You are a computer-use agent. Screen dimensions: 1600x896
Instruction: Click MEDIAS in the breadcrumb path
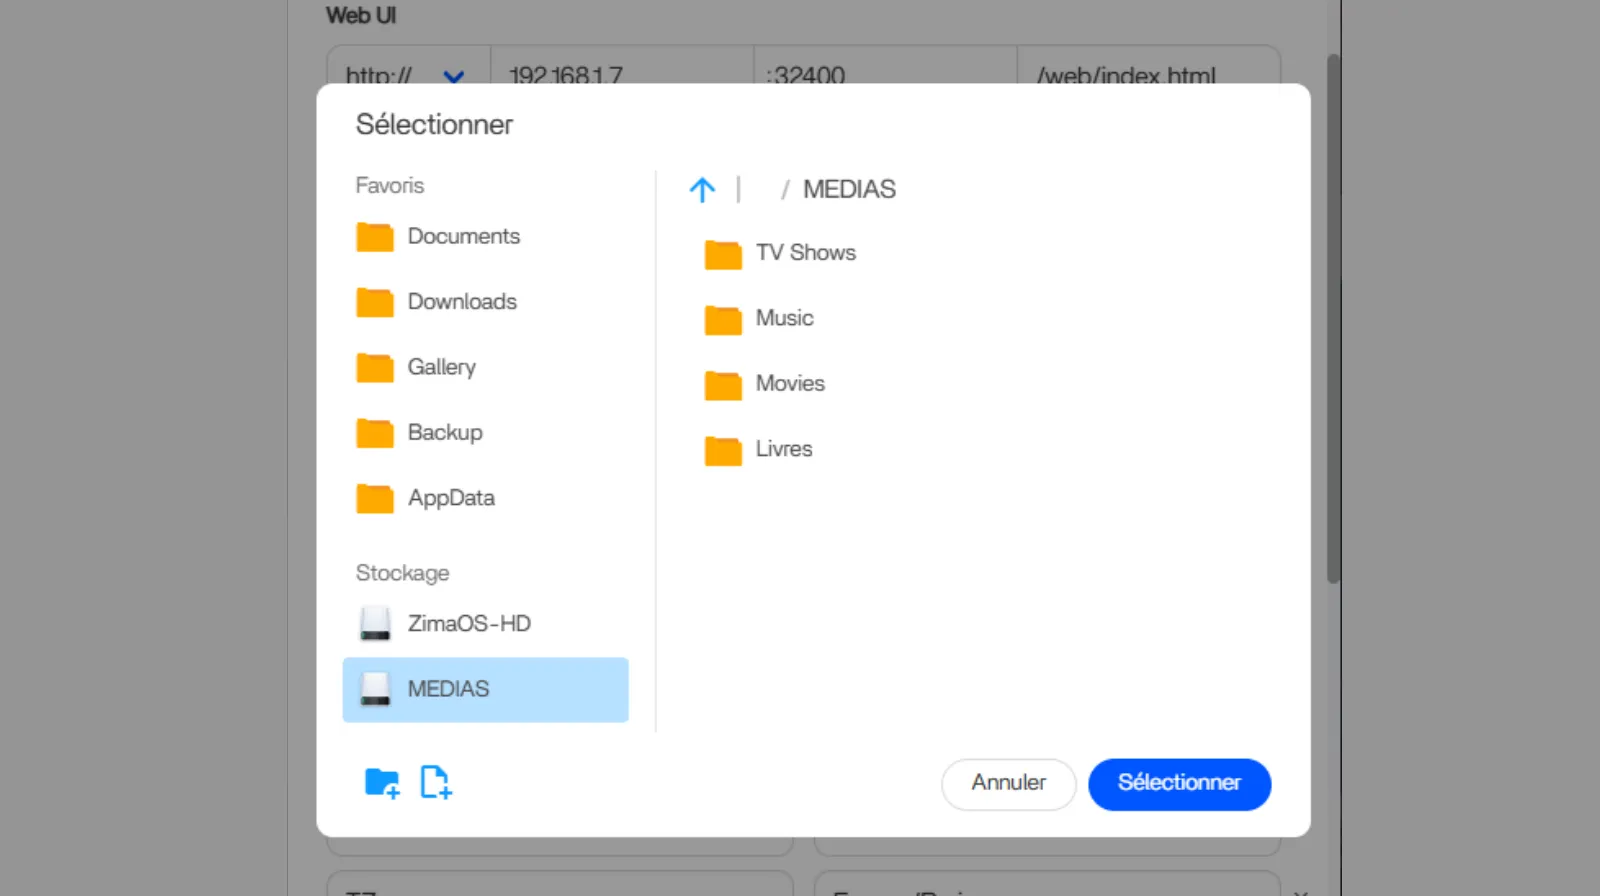[849, 190]
